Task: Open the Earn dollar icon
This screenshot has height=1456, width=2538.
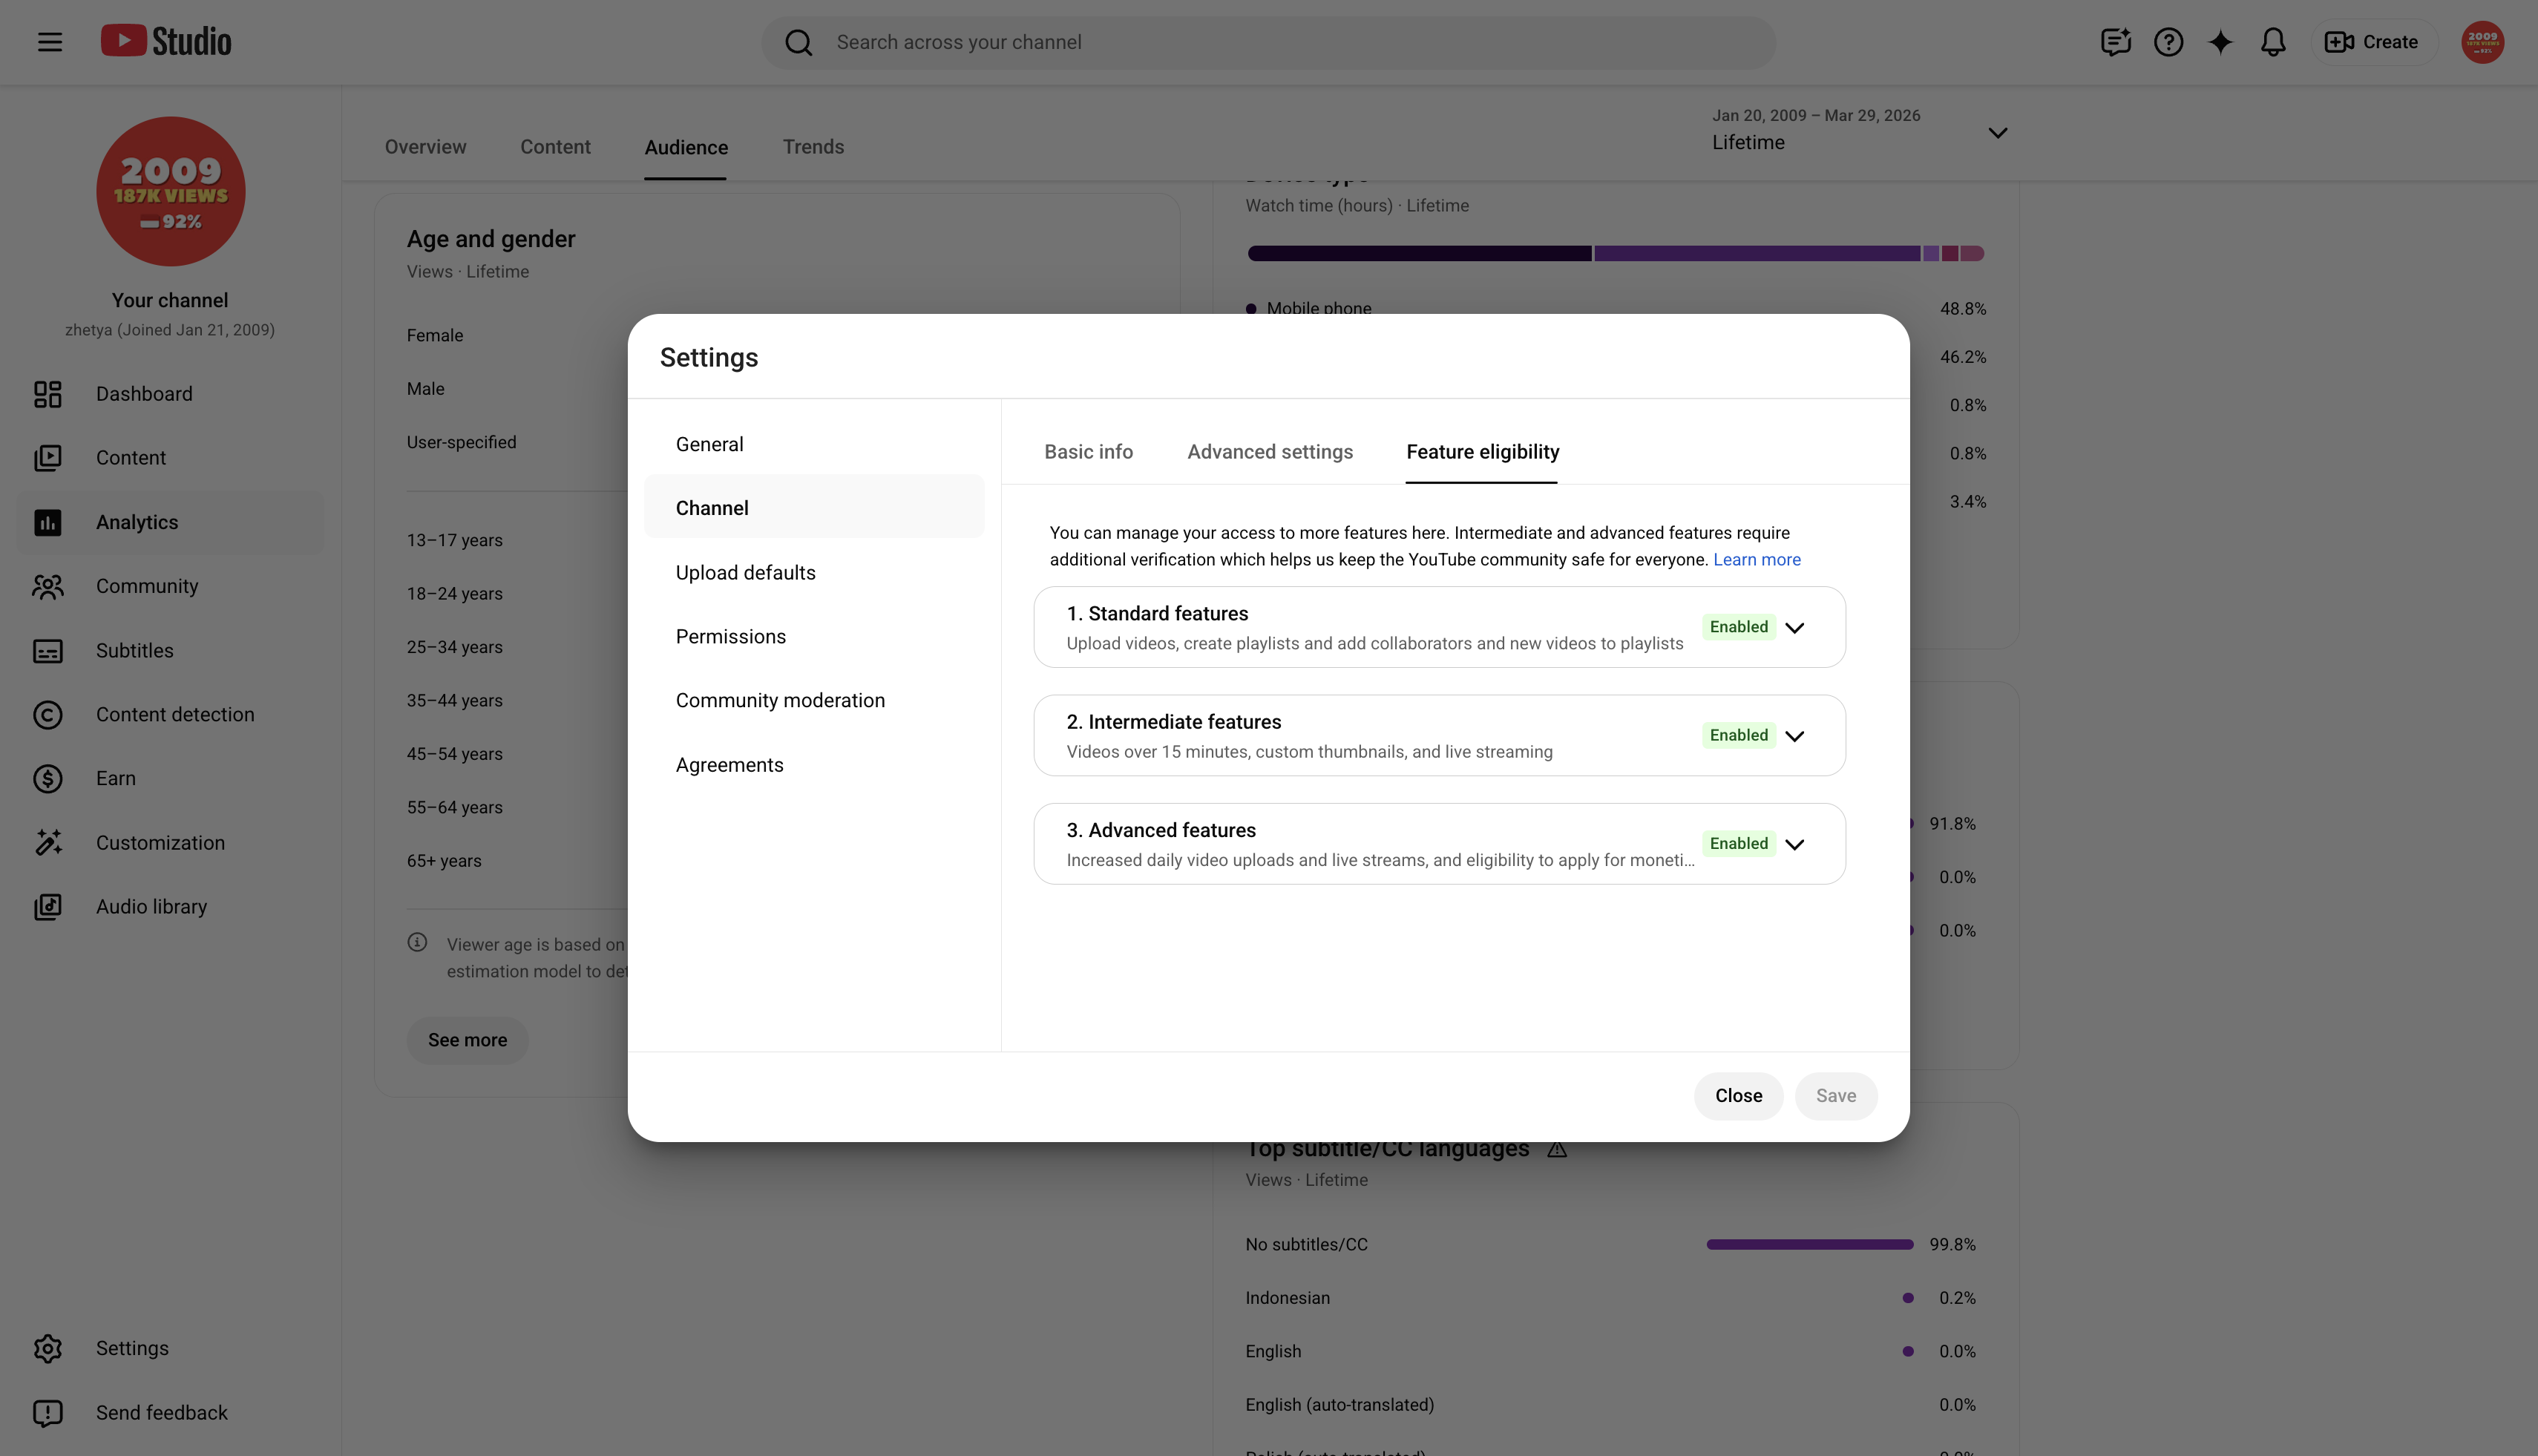Action: [48, 779]
